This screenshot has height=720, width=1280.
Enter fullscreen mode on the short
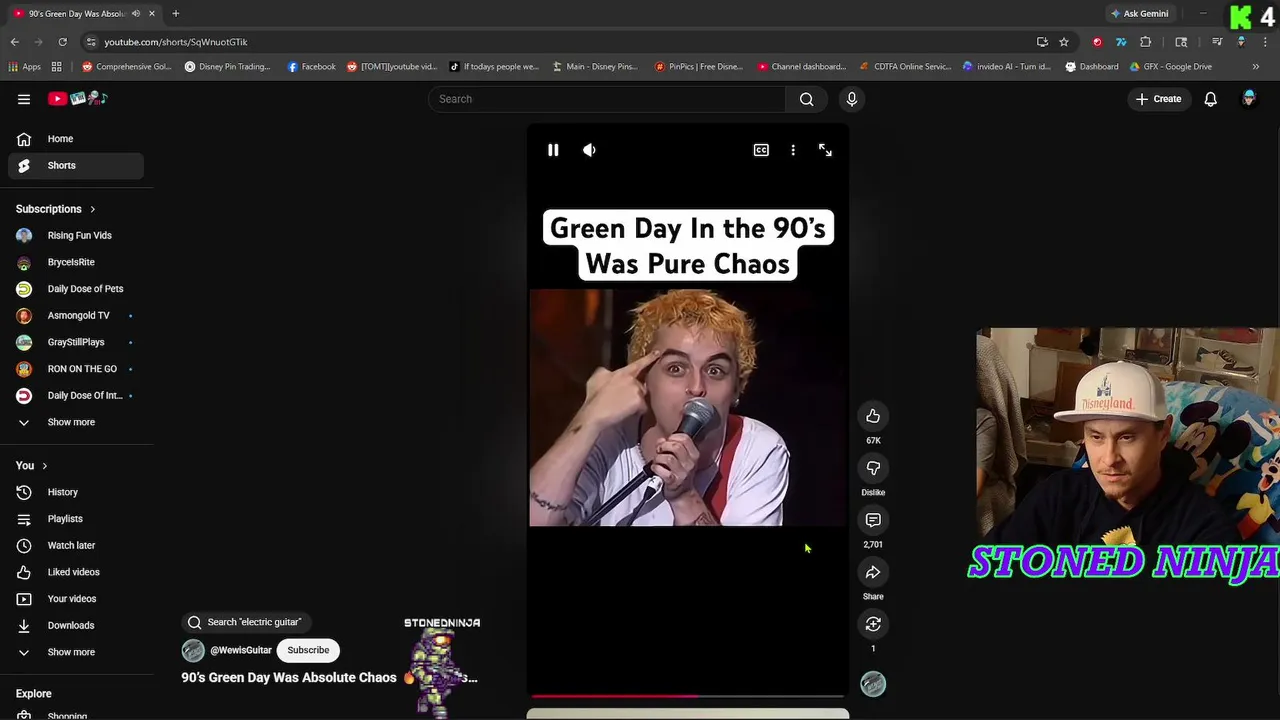click(x=825, y=150)
